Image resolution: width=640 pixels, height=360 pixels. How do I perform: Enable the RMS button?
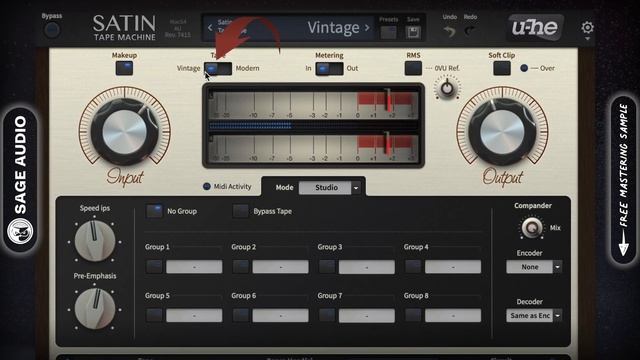pyautogui.click(x=413, y=68)
